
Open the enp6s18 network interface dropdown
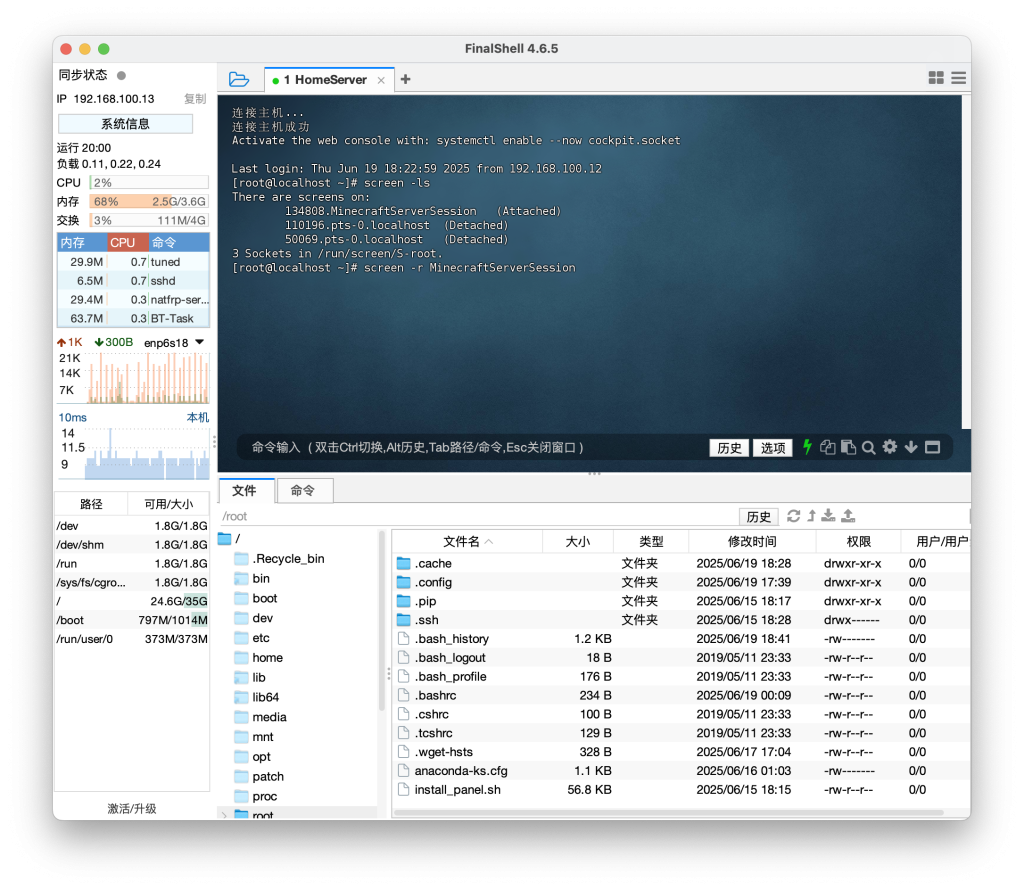(x=199, y=342)
